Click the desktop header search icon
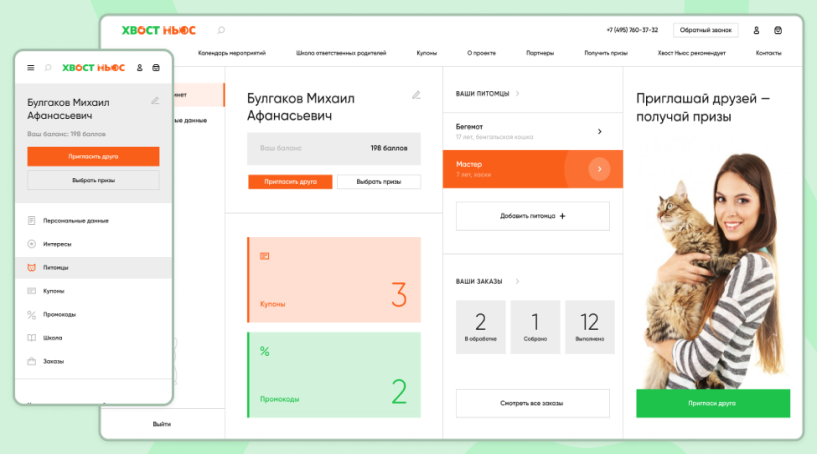The image size is (817, 454). pyautogui.click(x=221, y=30)
